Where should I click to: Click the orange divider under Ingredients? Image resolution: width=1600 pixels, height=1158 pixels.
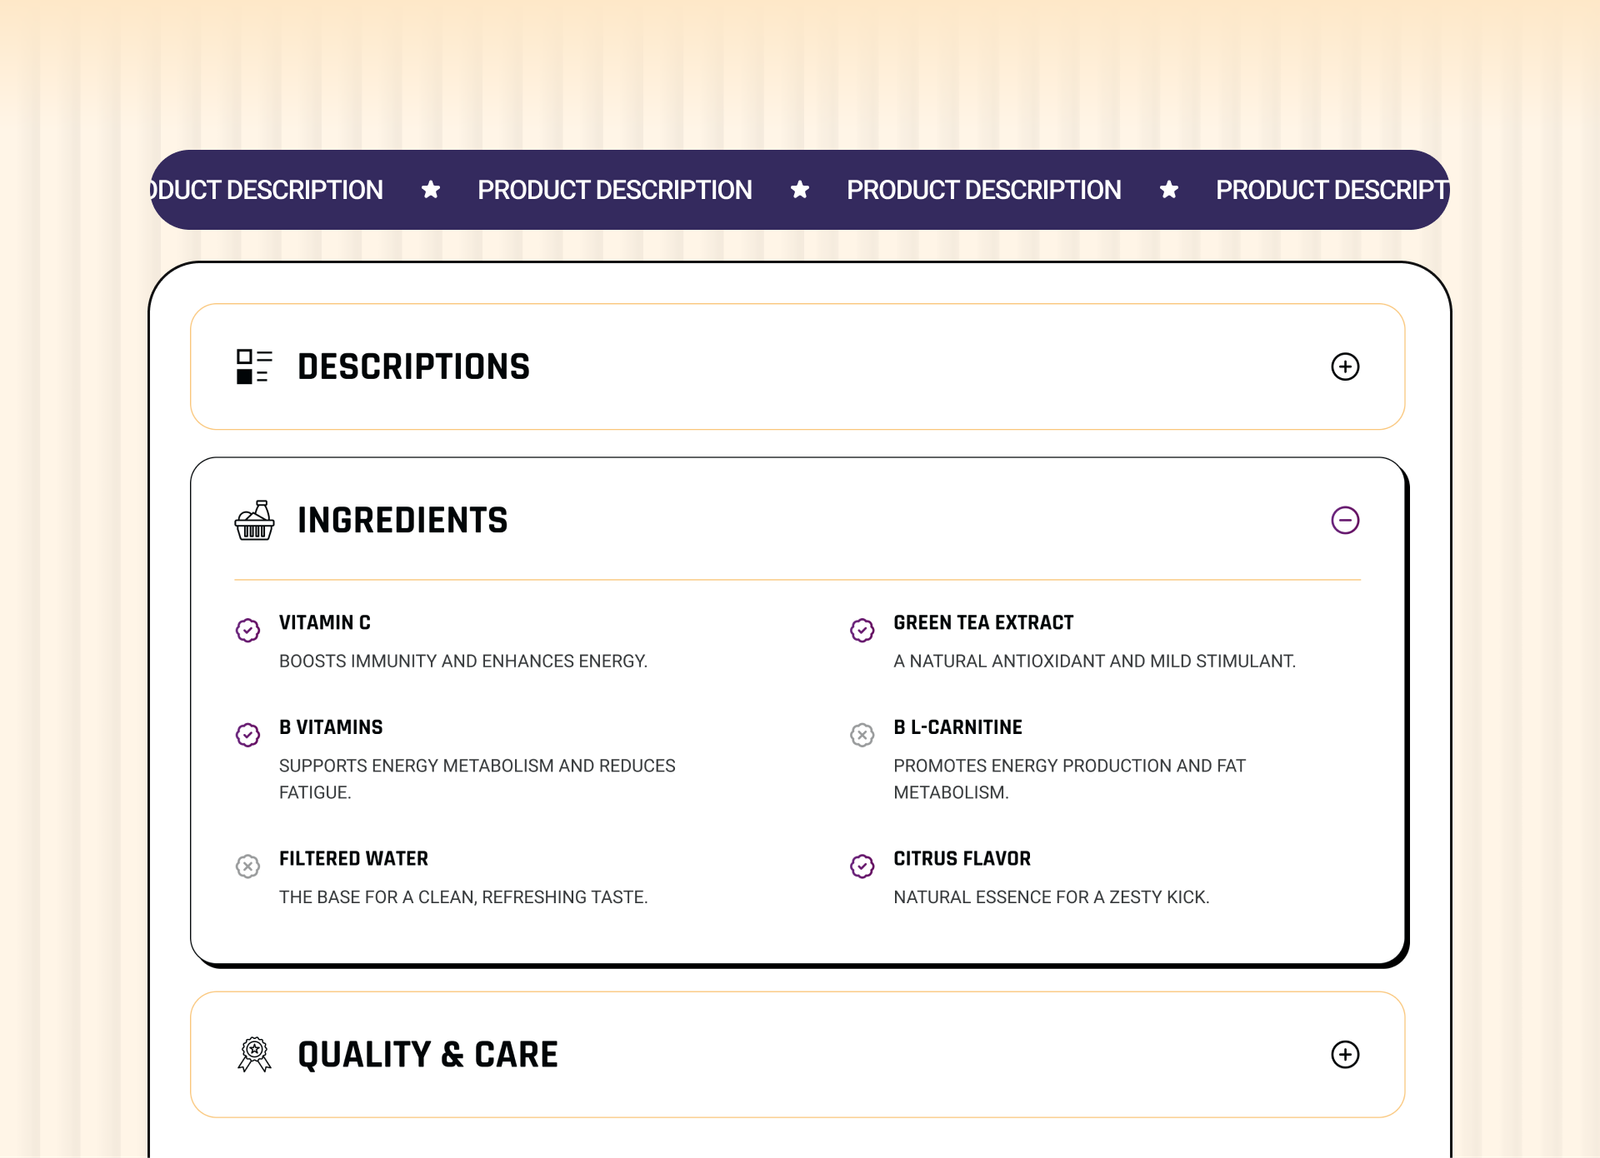click(797, 578)
